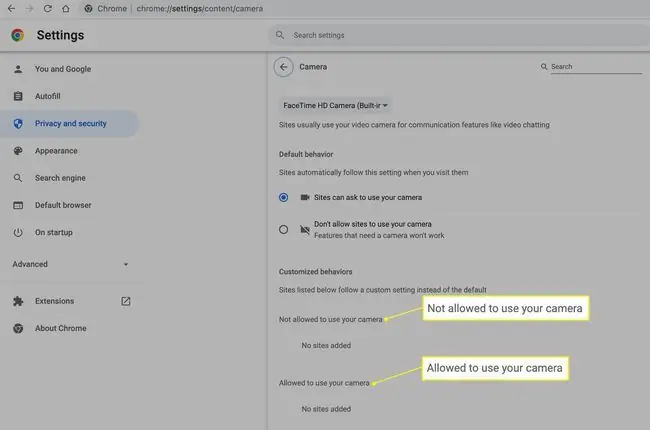Image resolution: width=650 pixels, height=430 pixels.
Task: Click the Chrome site info icon in the address bar
Action: (88, 9)
